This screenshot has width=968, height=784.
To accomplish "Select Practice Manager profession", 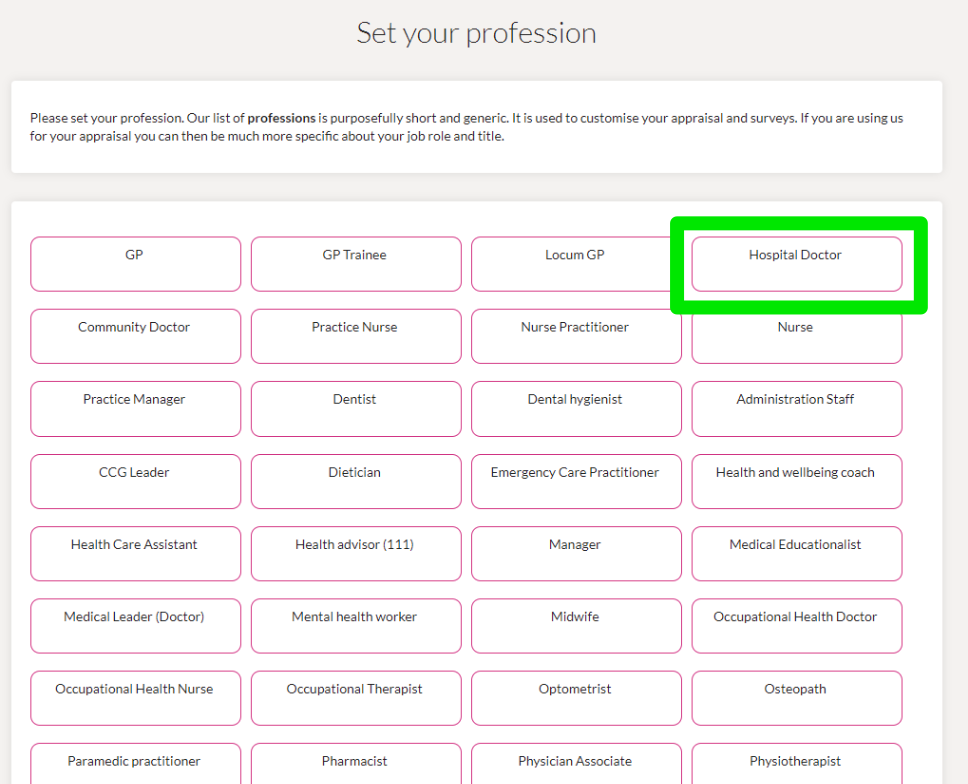I will tap(135, 409).
